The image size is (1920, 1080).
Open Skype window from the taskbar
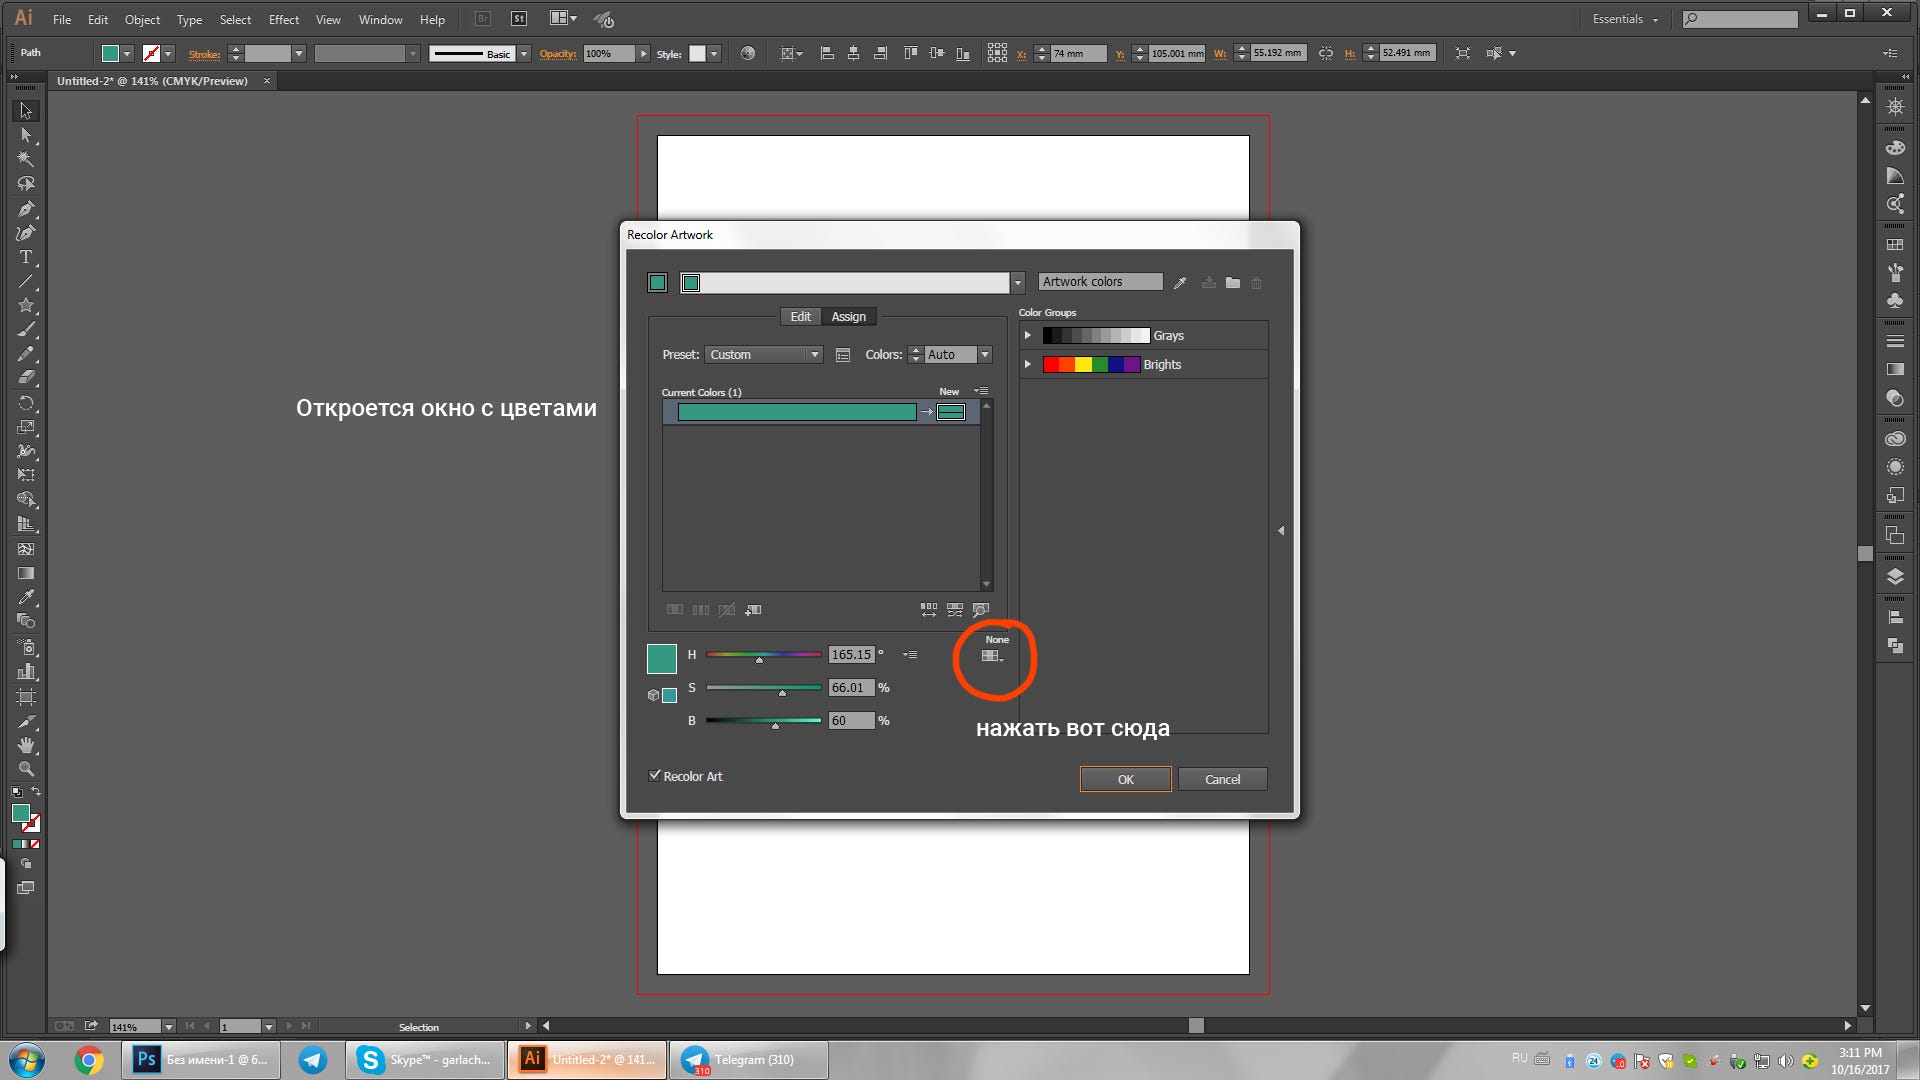pos(425,1060)
